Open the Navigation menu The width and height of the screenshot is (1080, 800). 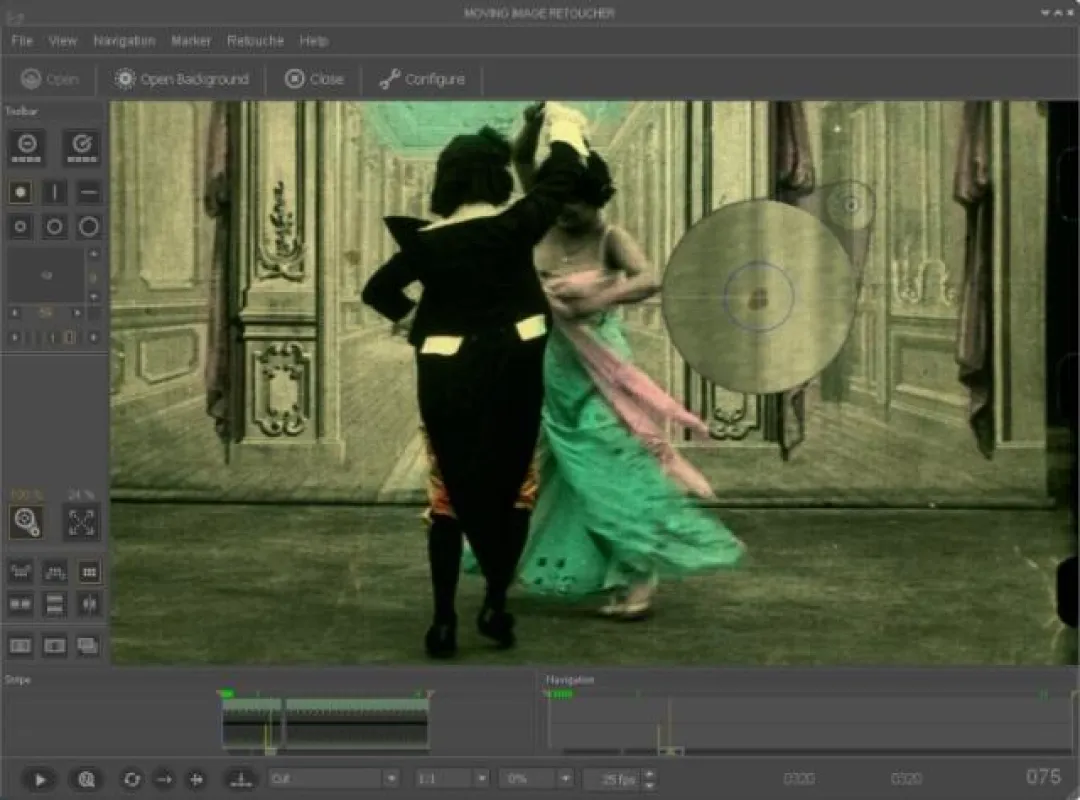(x=124, y=41)
